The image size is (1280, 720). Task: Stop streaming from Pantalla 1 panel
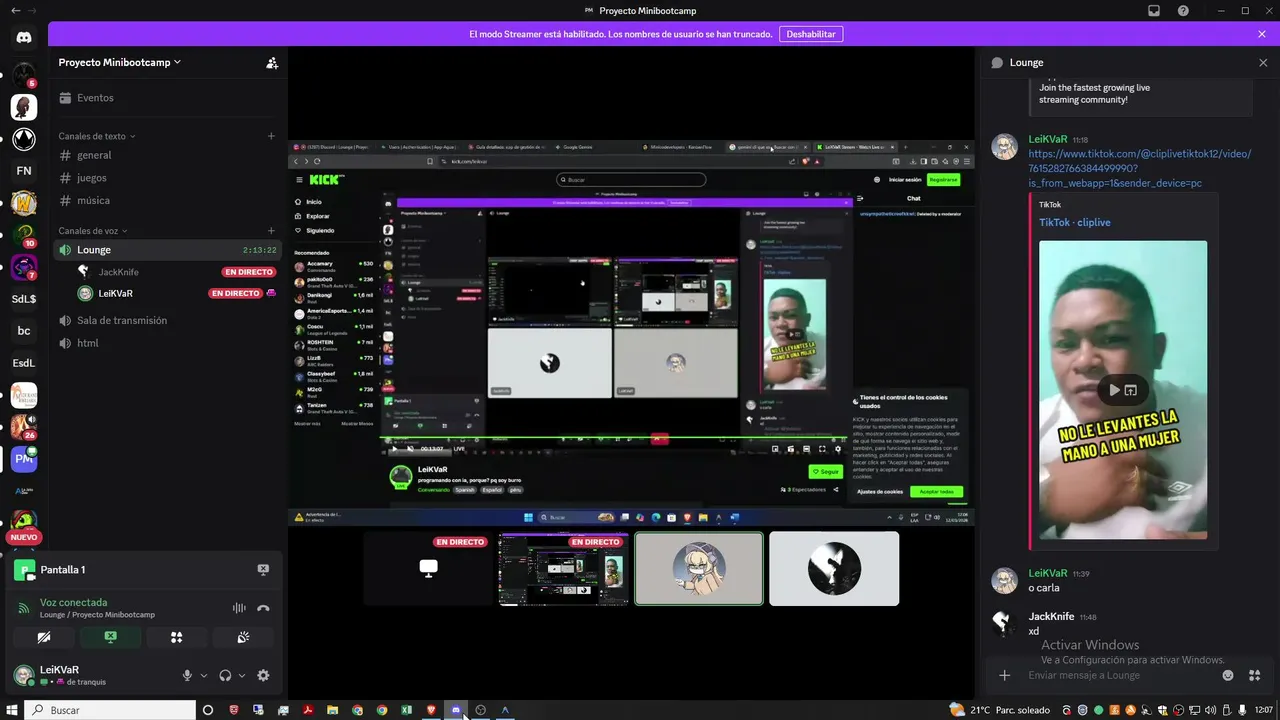263,570
